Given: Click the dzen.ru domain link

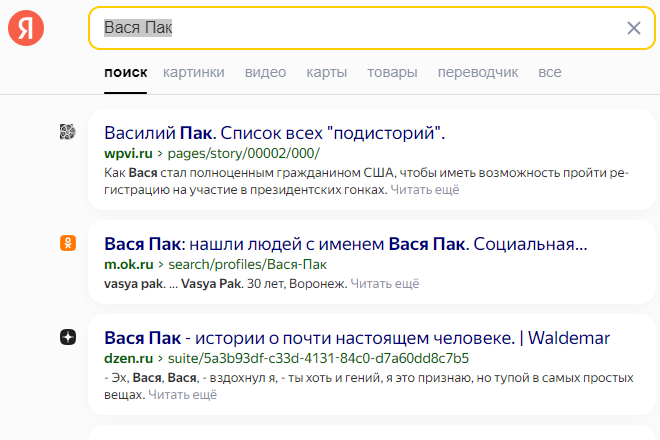Looking at the screenshot, I should (128, 358).
